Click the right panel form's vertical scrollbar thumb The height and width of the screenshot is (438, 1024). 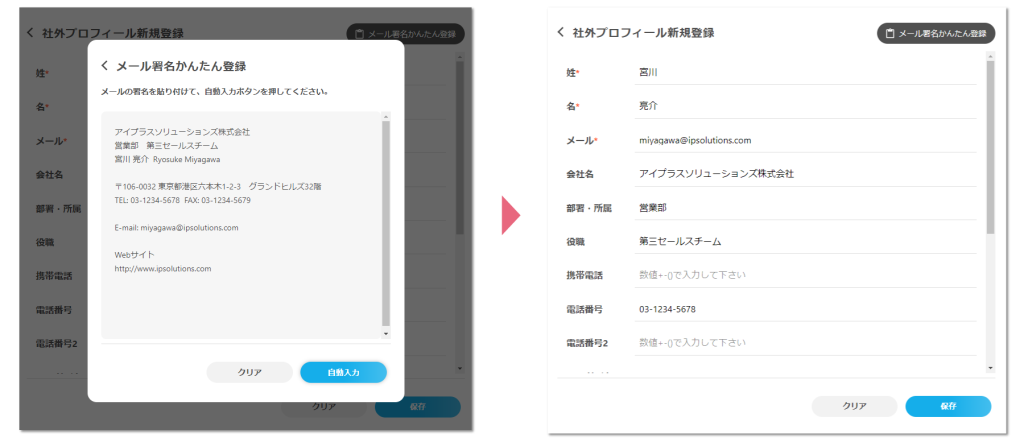990,147
